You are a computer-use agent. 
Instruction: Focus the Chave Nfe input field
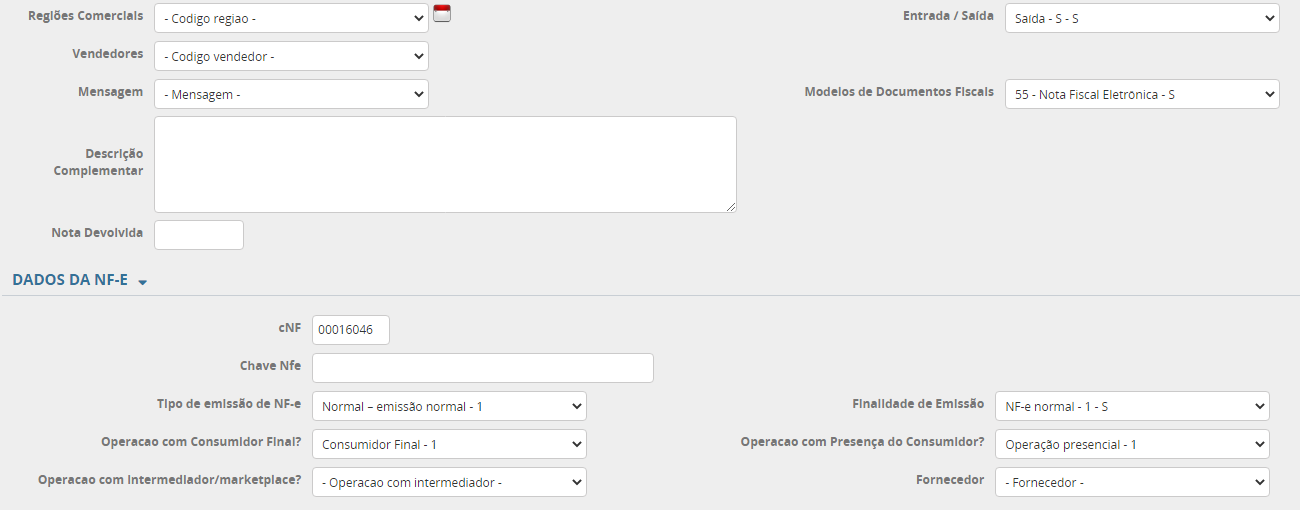point(482,368)
